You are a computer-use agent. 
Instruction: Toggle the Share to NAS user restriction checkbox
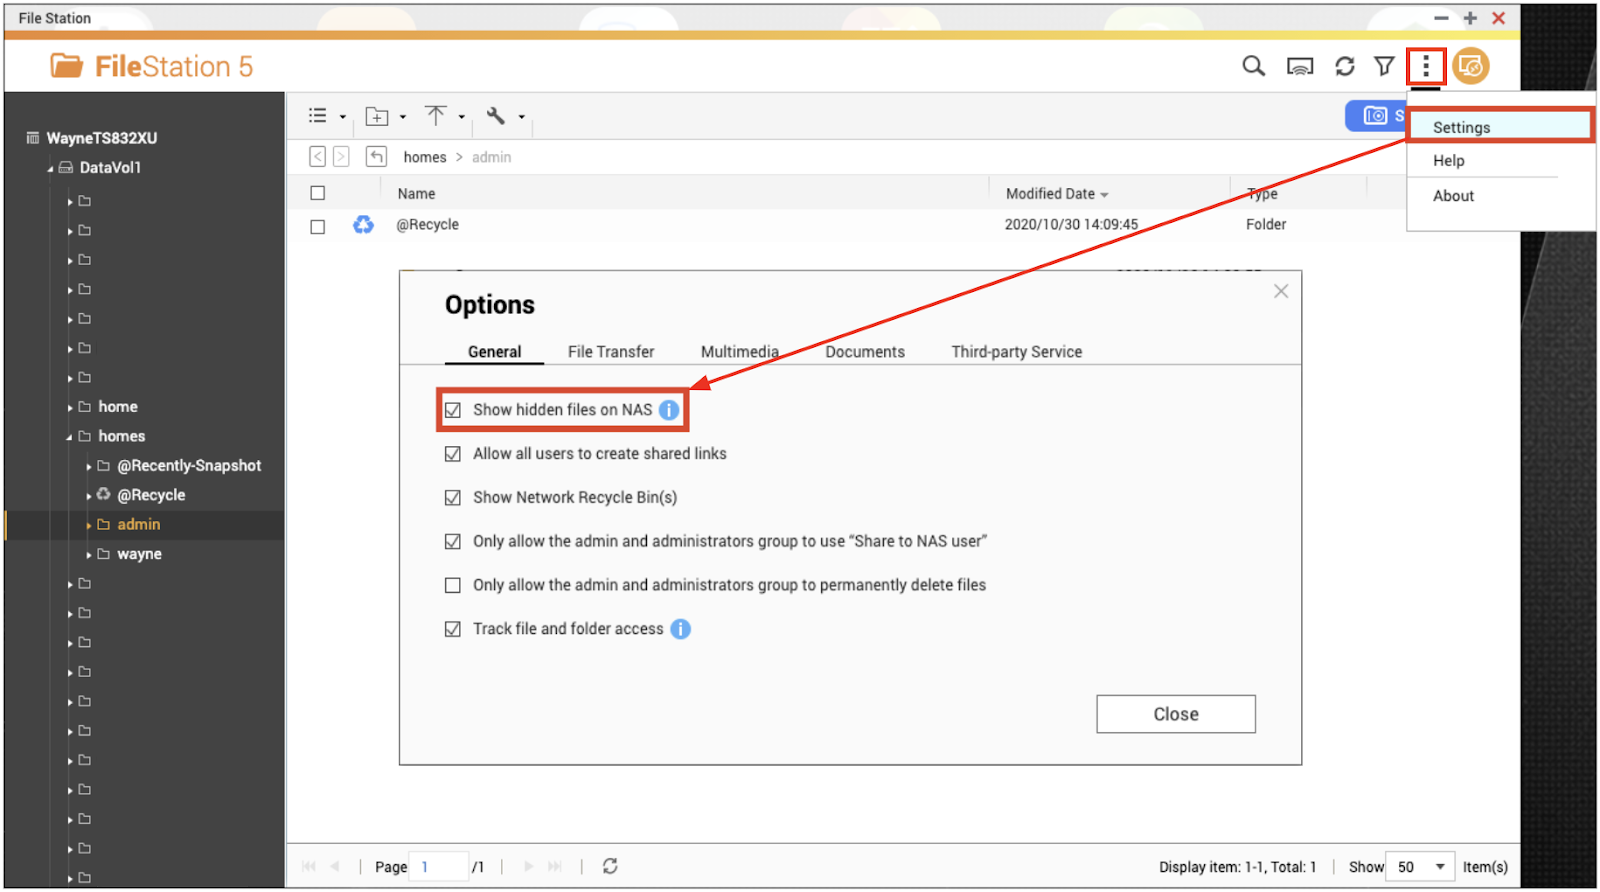click(453, 541)
